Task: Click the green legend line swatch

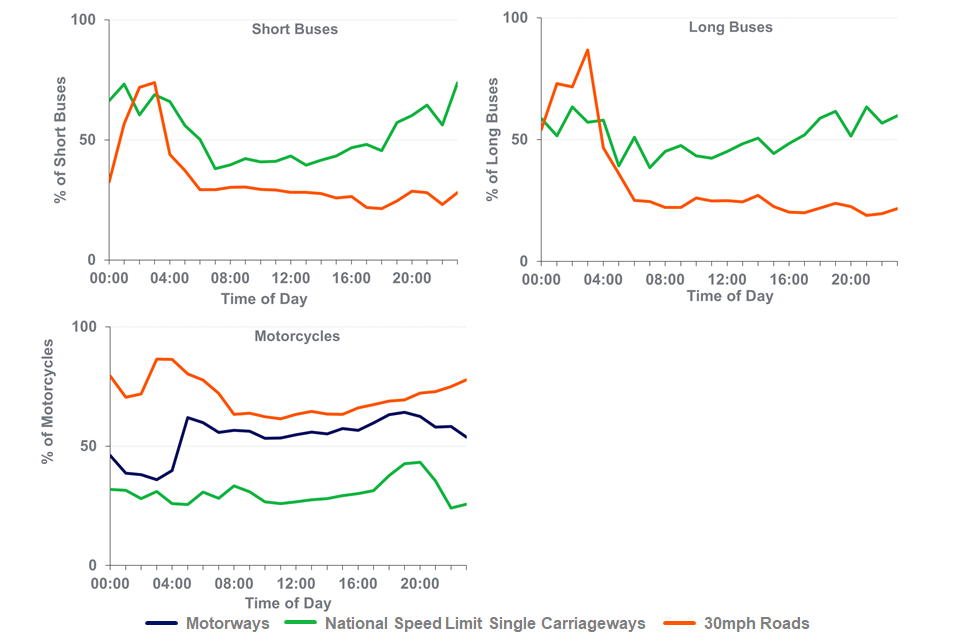Action: coord(302,623)
